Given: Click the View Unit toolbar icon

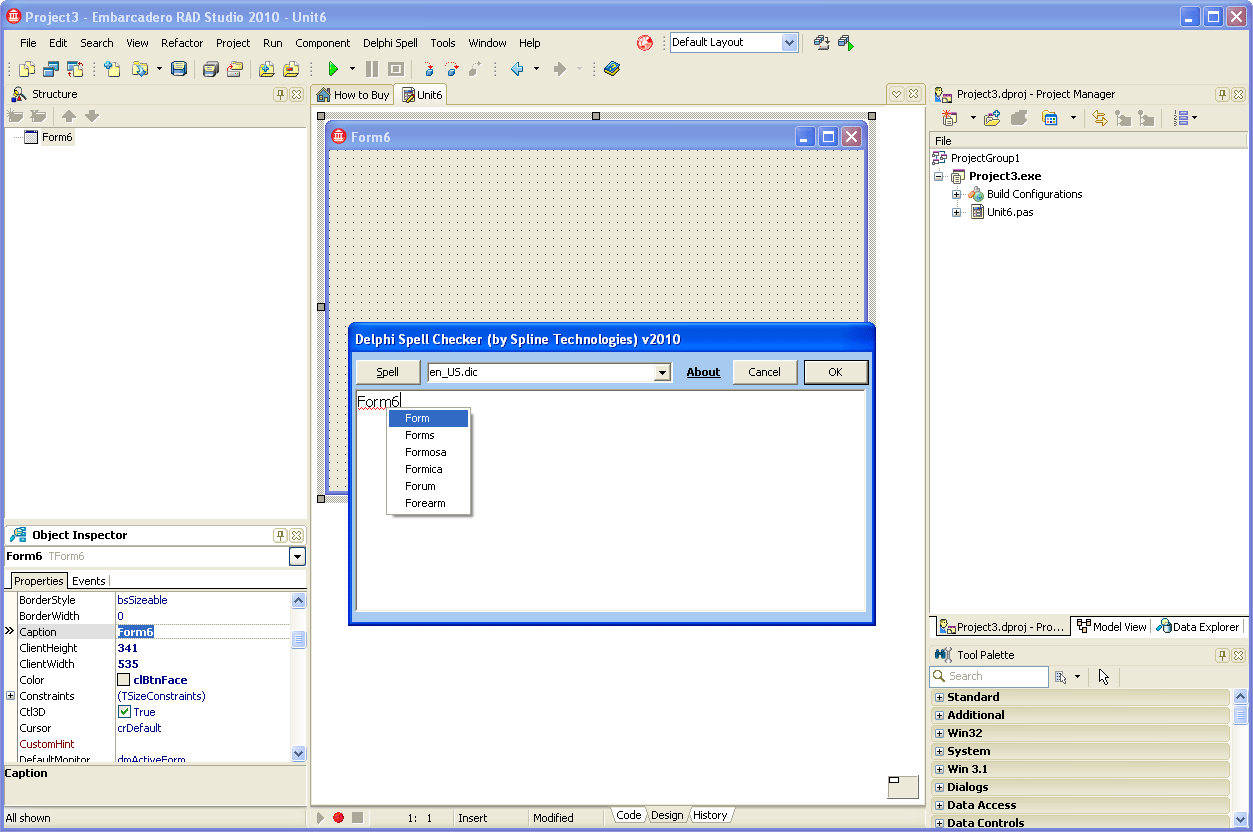Looking at the screenshot, I should tap(27, 69).
